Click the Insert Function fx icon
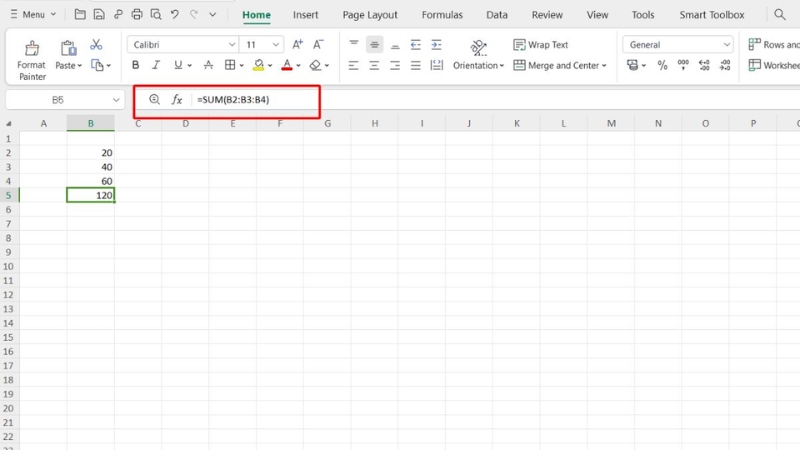800x450 pixels. point(177,100)
